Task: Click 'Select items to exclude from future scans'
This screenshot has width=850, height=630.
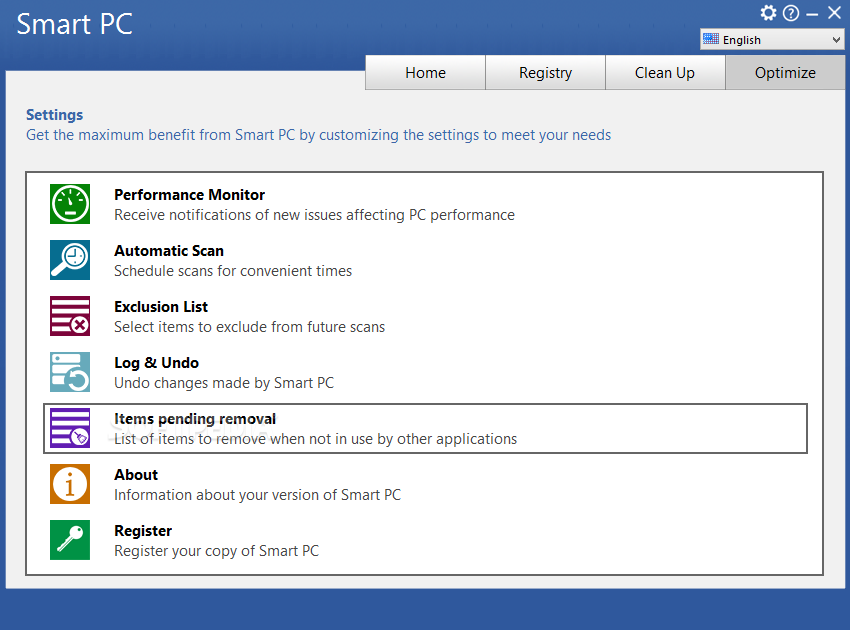Action: pyautogui.click(x=249, y=327)
